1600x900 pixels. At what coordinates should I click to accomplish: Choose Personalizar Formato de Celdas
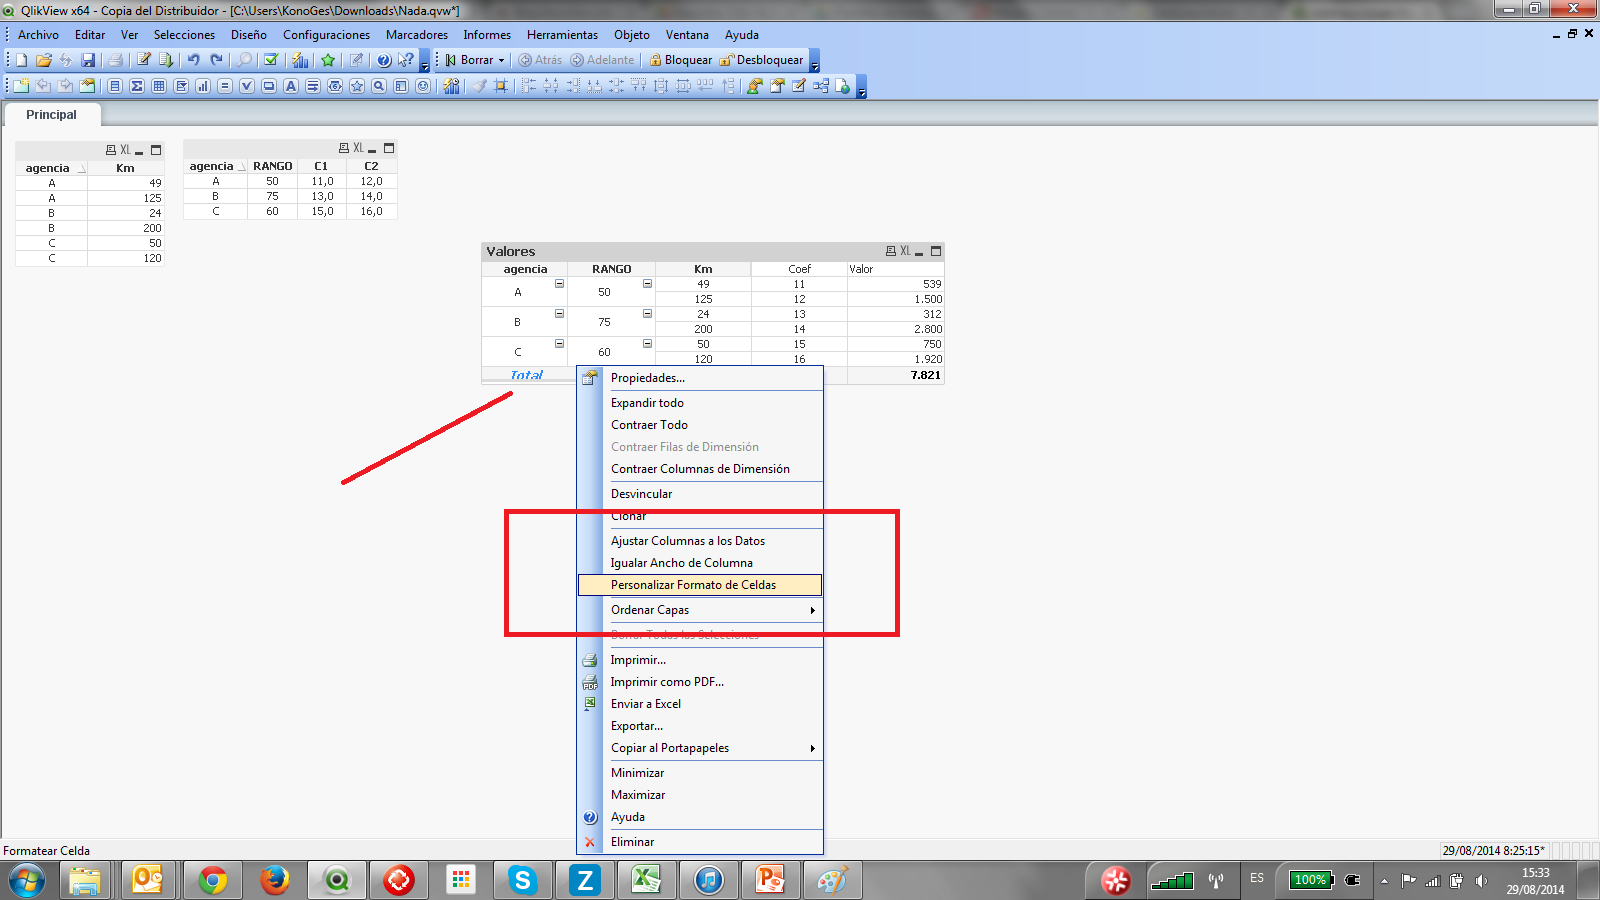(700, 585)
